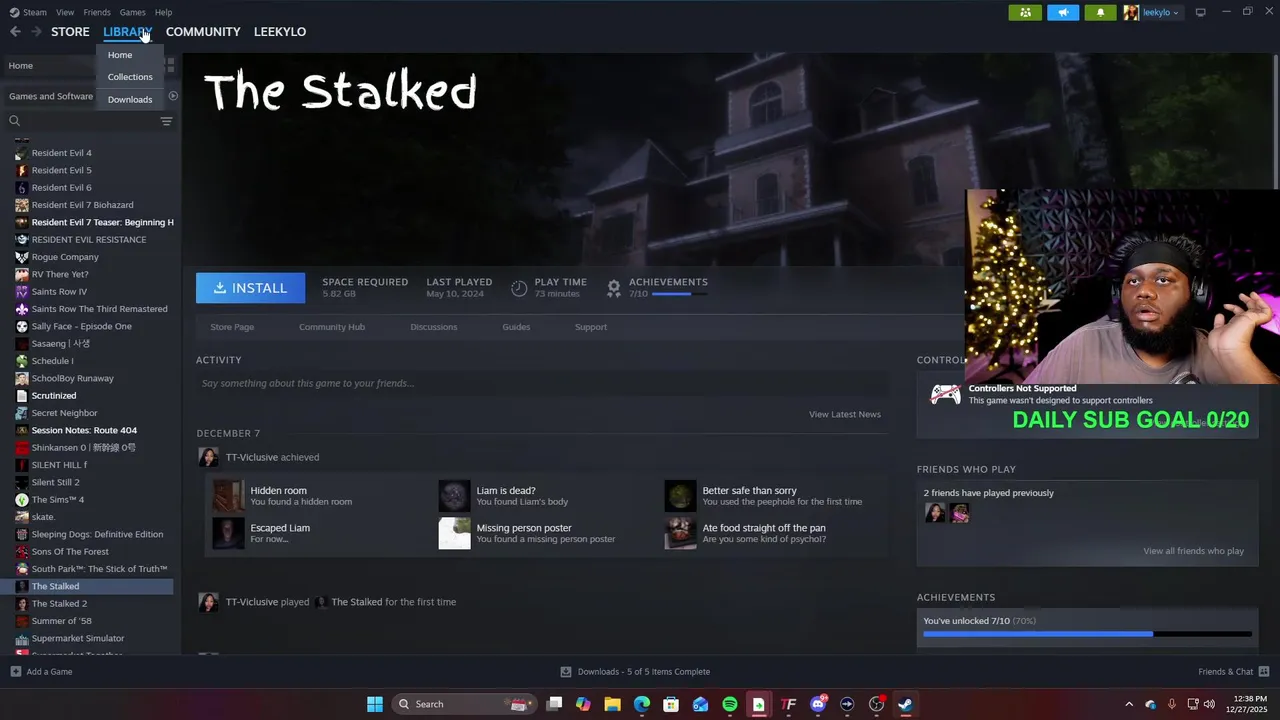
Task: Click the Hidden room achievement icon
Action: (228, 496)
